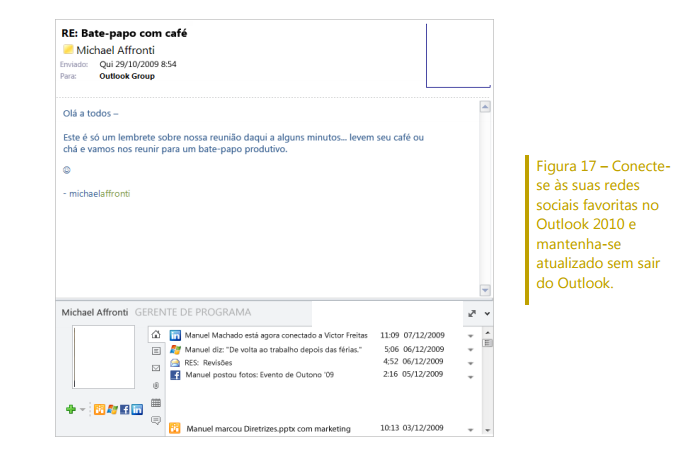Open the 'RES: Revisões' activity item
Image resolution: width=698 pixels, height=452 pixels.
[209, 362]
